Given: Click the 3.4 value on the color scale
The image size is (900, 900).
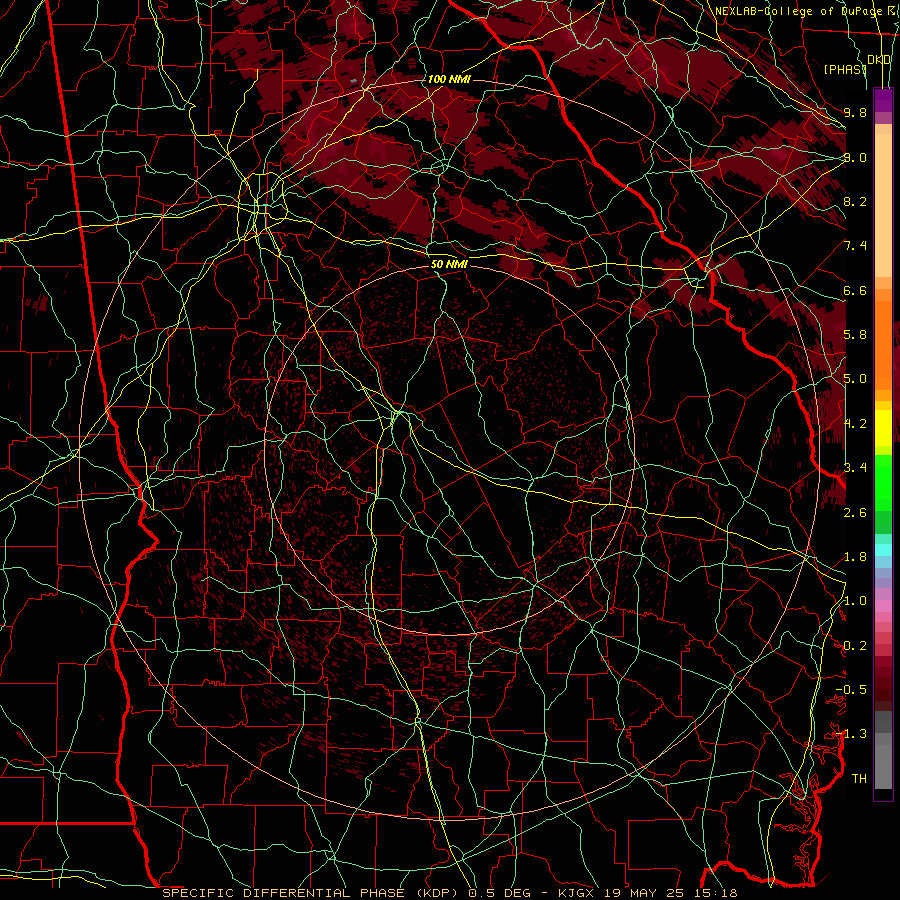Looking at the screenshot, I should pos(855,468).
